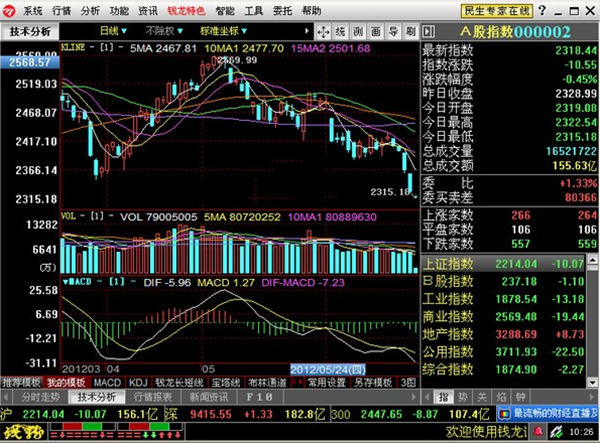Select the 上证指数 row in index list
The image size is (600, 443).
[x=504, y=264]
